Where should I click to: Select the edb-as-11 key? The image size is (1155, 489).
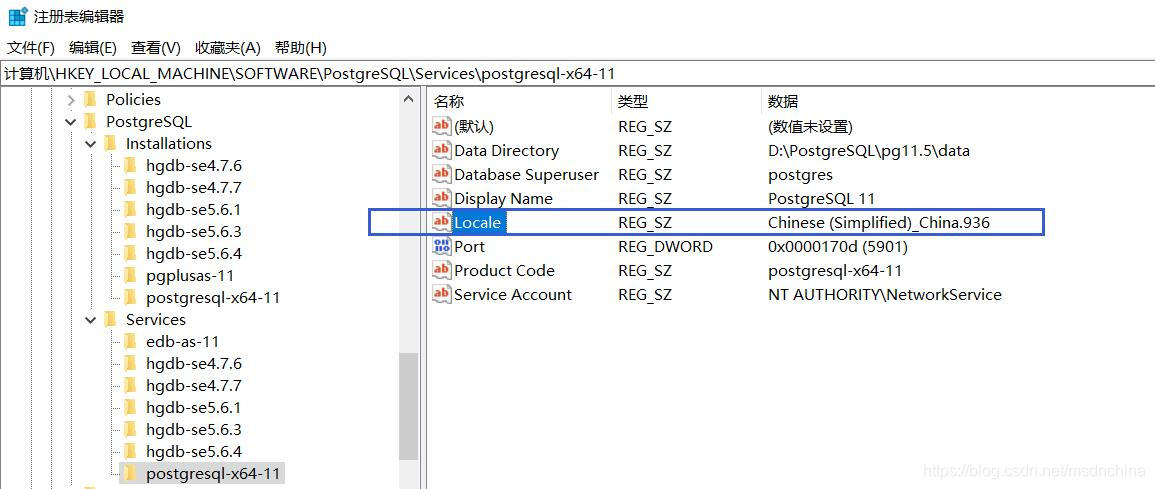click(x=183, y=342)
